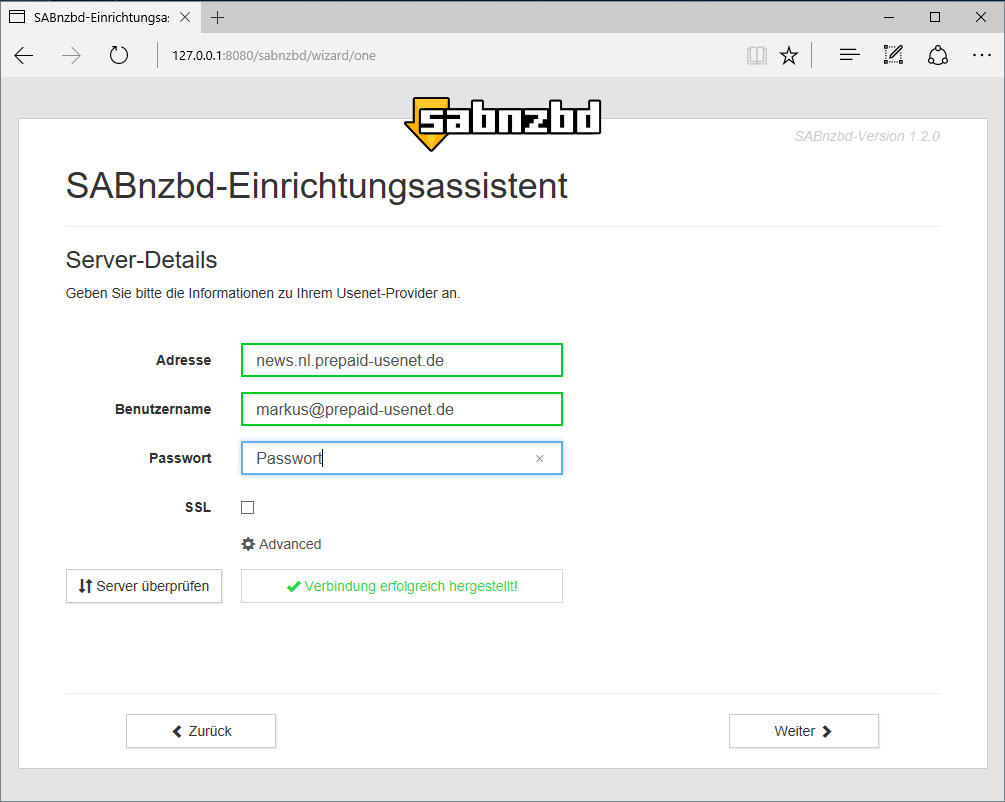Screen dimensions: 1005x802
Task: Add page to favorites star icon
Action: [x=789, y=56]
